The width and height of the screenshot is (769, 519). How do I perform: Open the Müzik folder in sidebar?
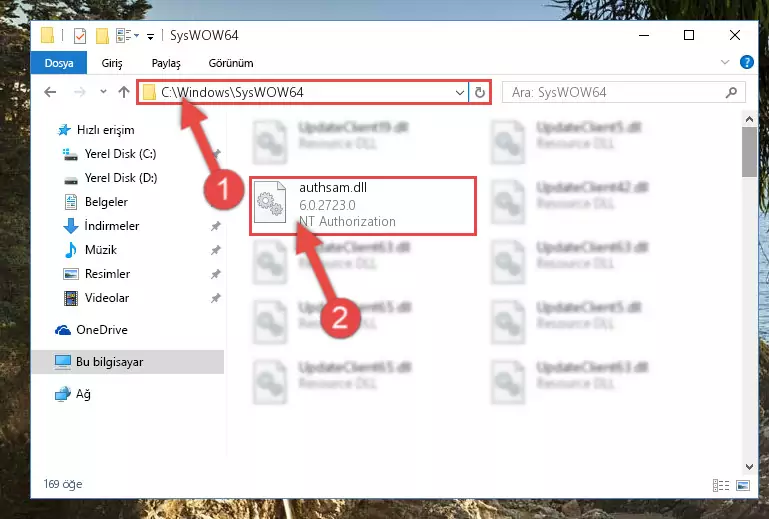[x=101, y=250]
